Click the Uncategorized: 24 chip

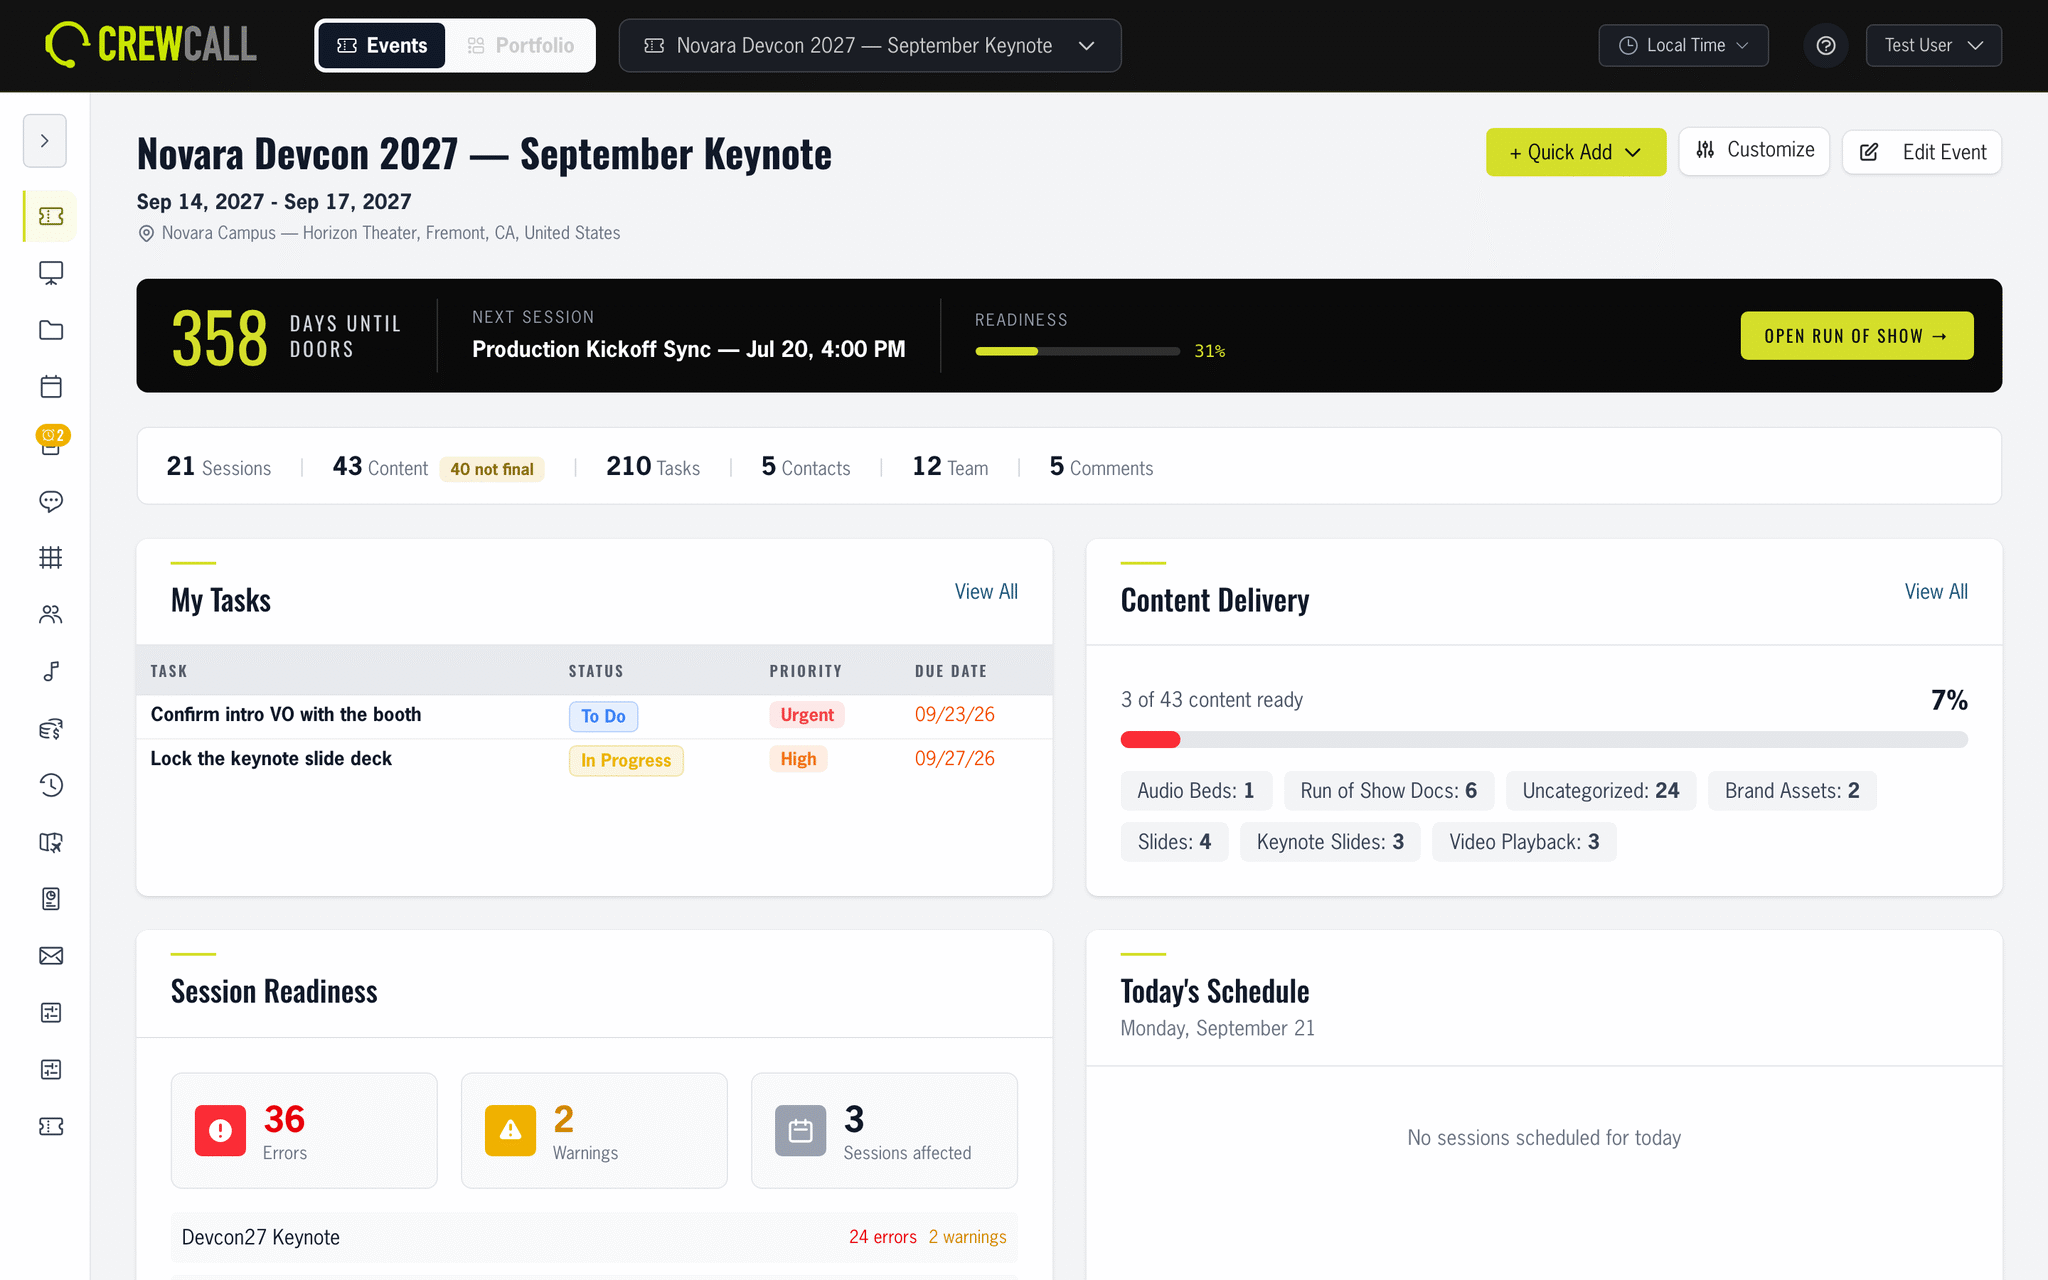coord(1601,791)
